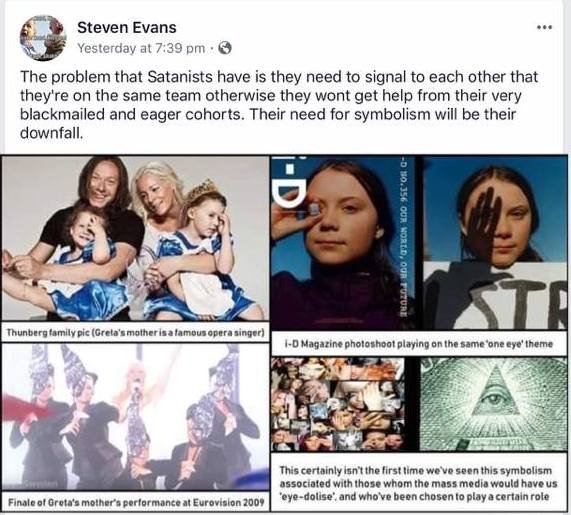Click the globe public audience icon
This screenshot has height=515, width=571.
coord(225,48)
